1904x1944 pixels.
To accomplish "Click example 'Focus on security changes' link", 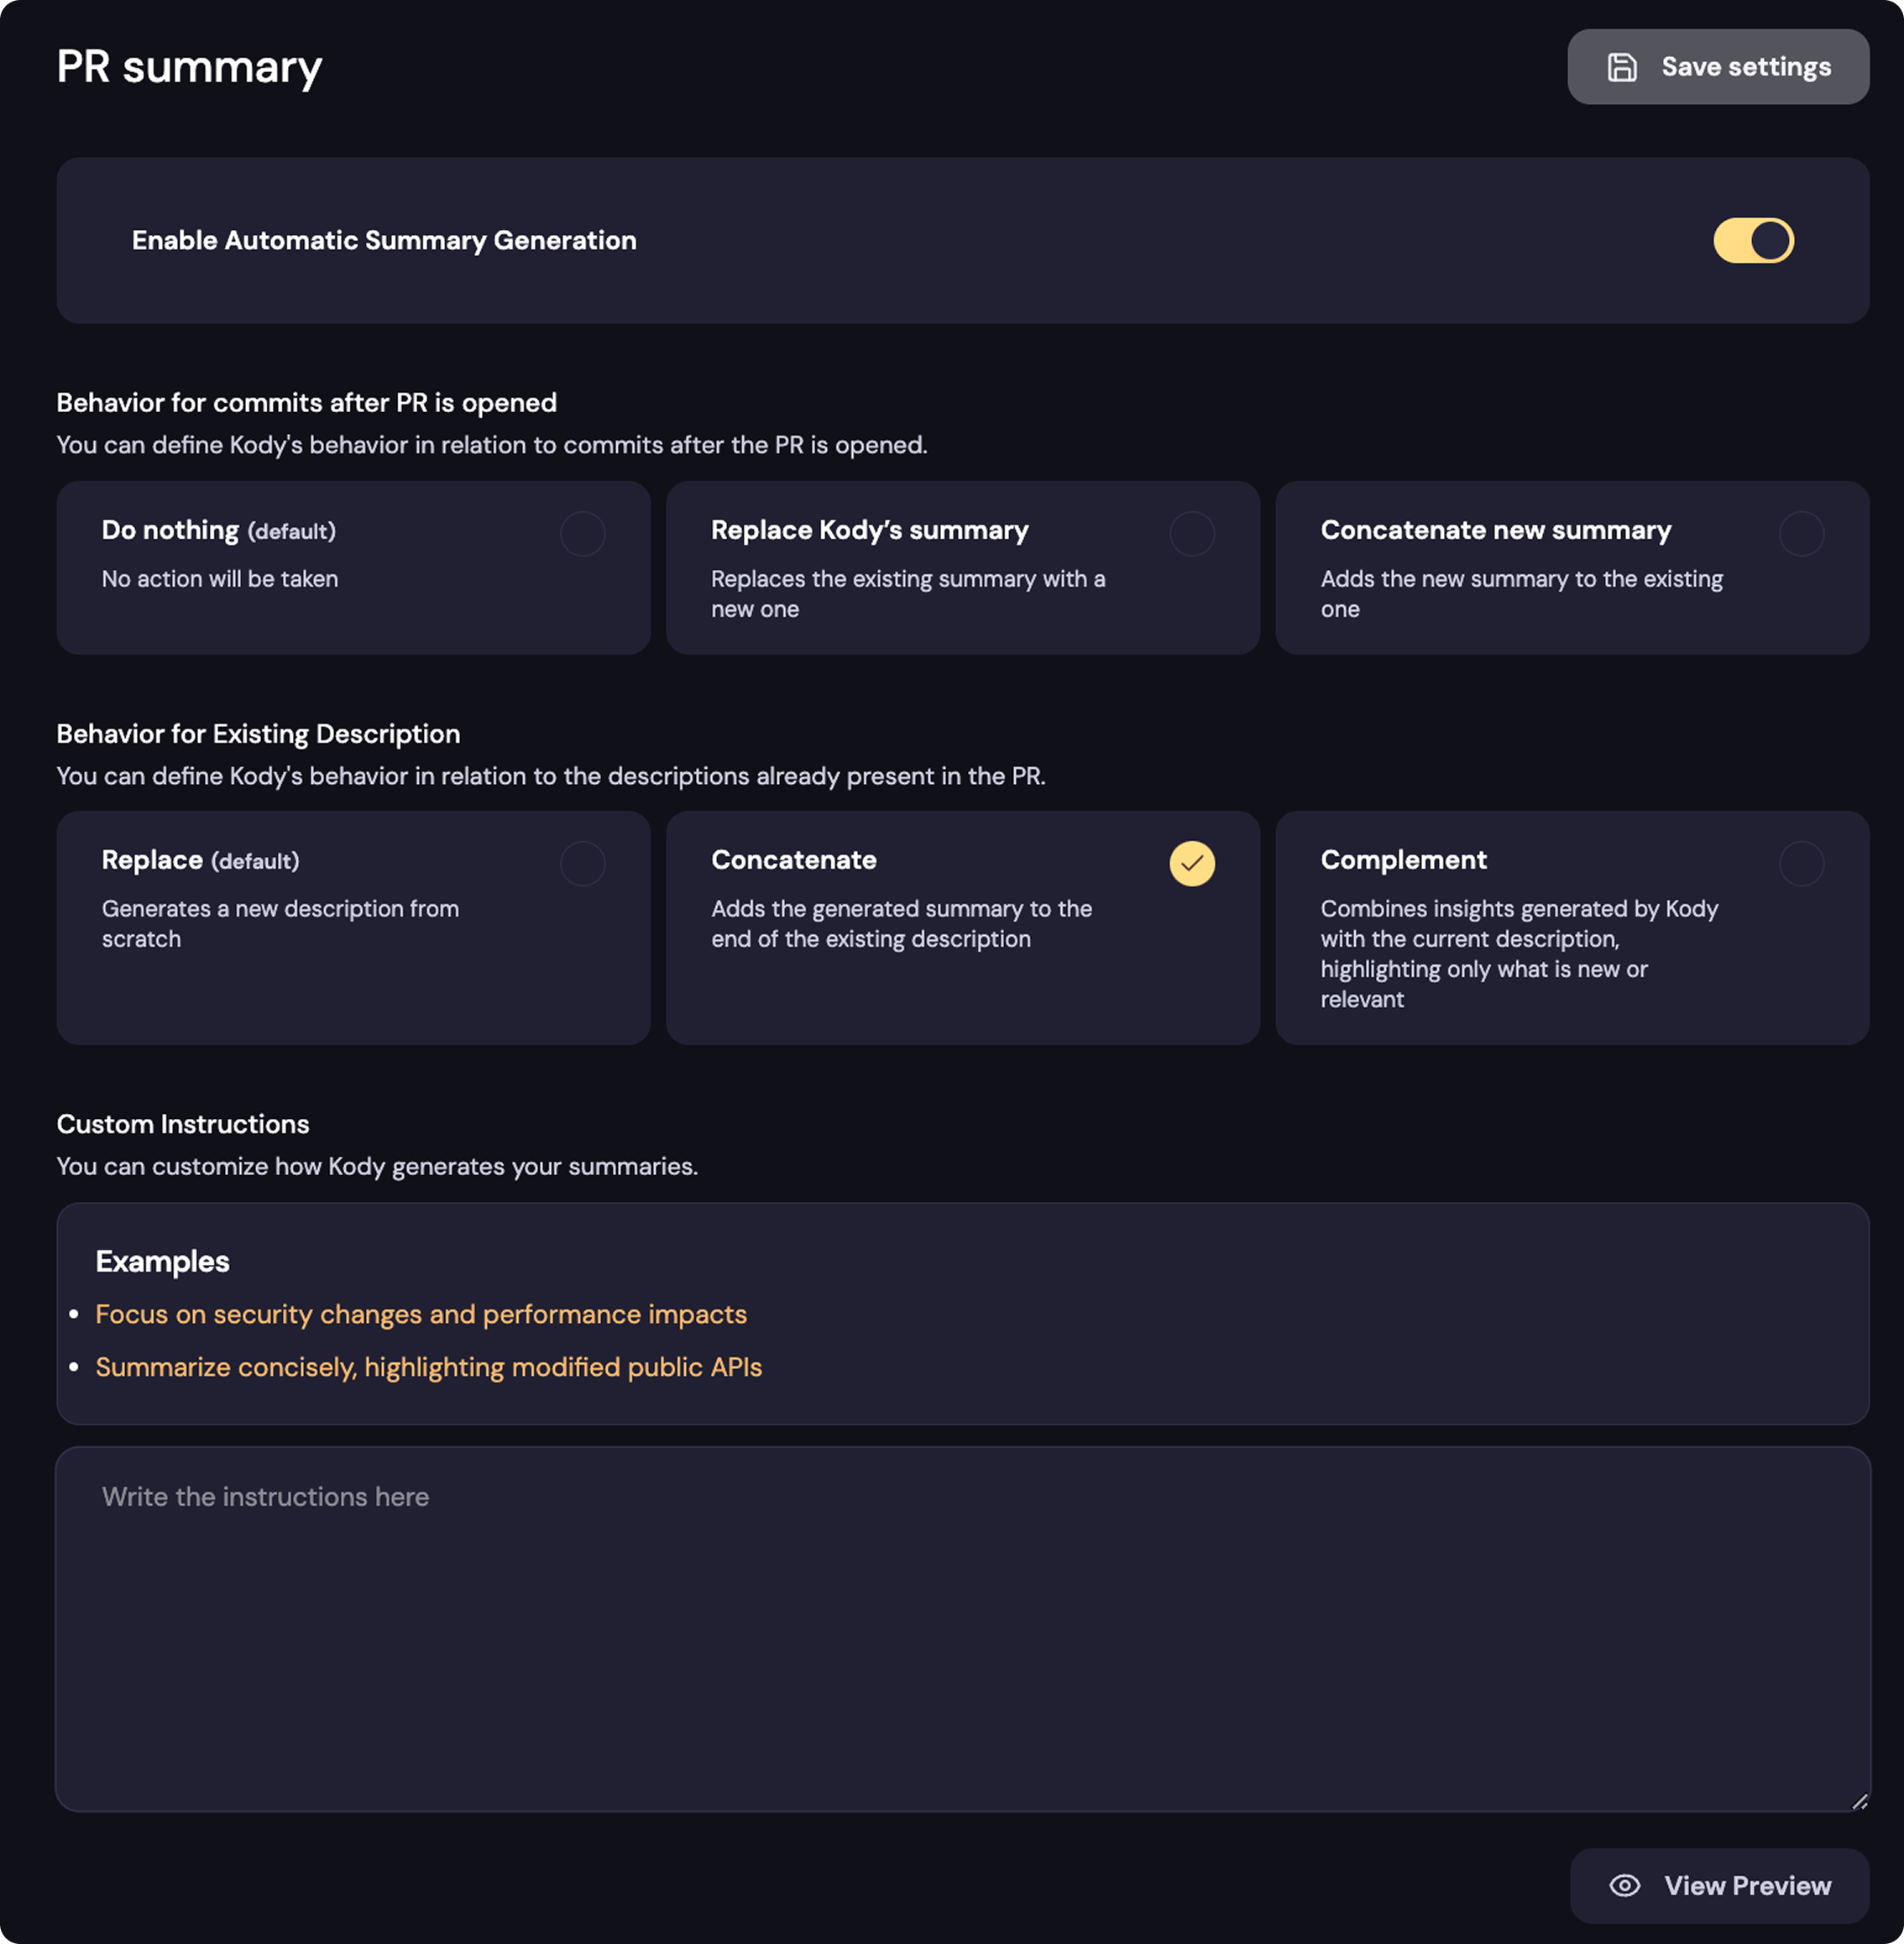I will (x=420, y=1314).
